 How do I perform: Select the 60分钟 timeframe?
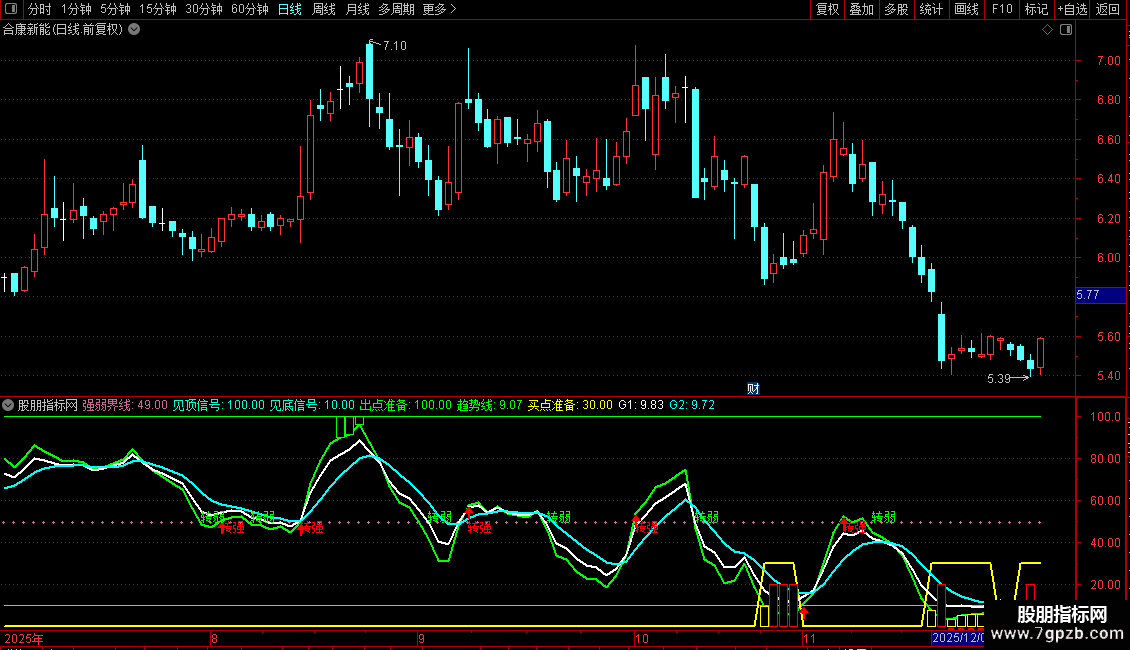pyautogui.click(x=250, y=9)
